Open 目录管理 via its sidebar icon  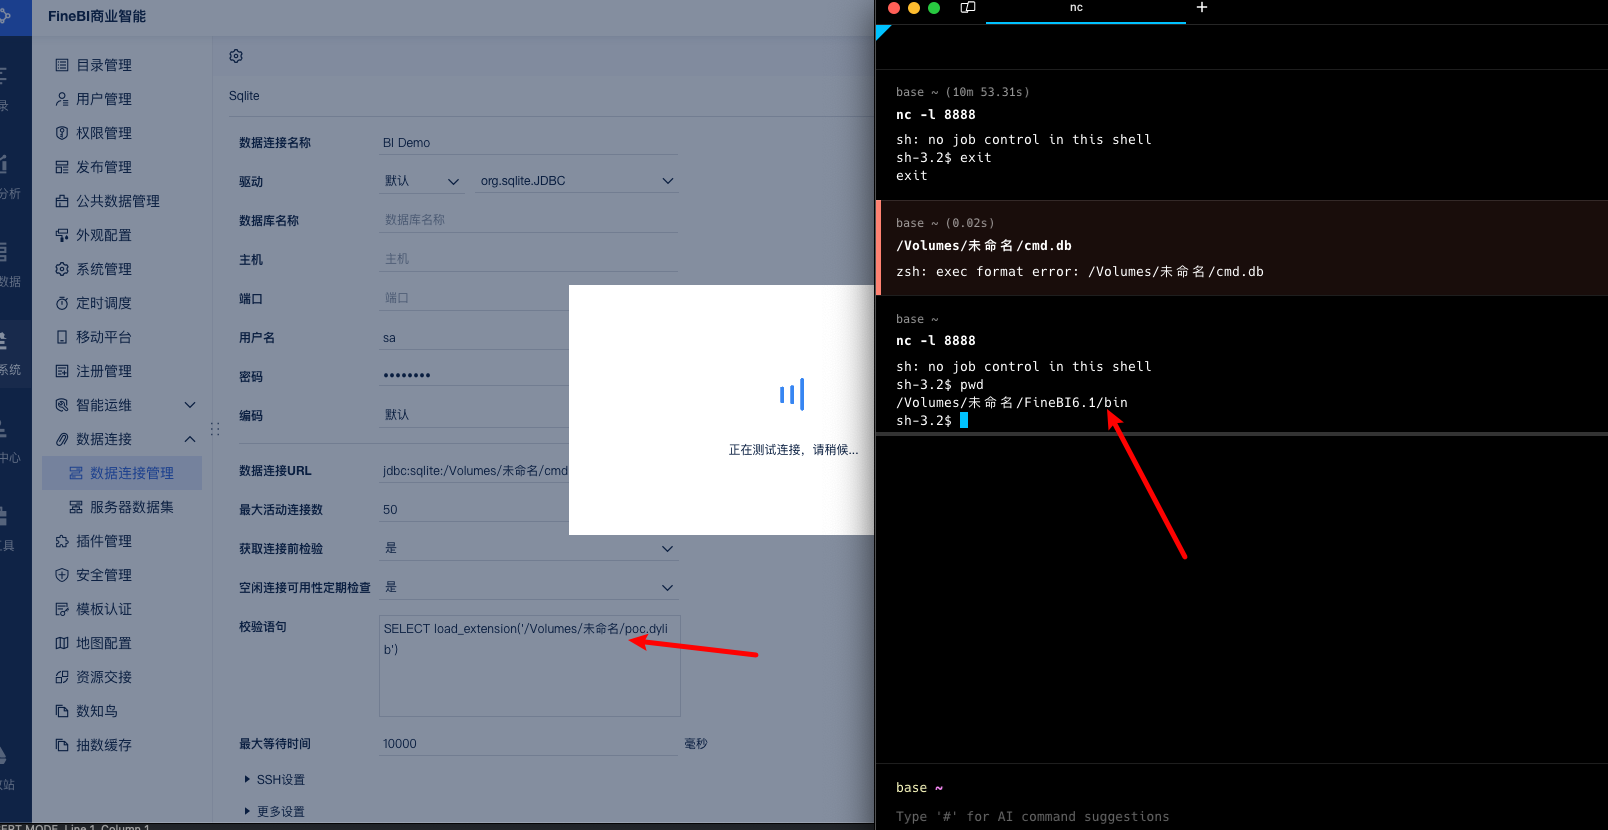62,65
